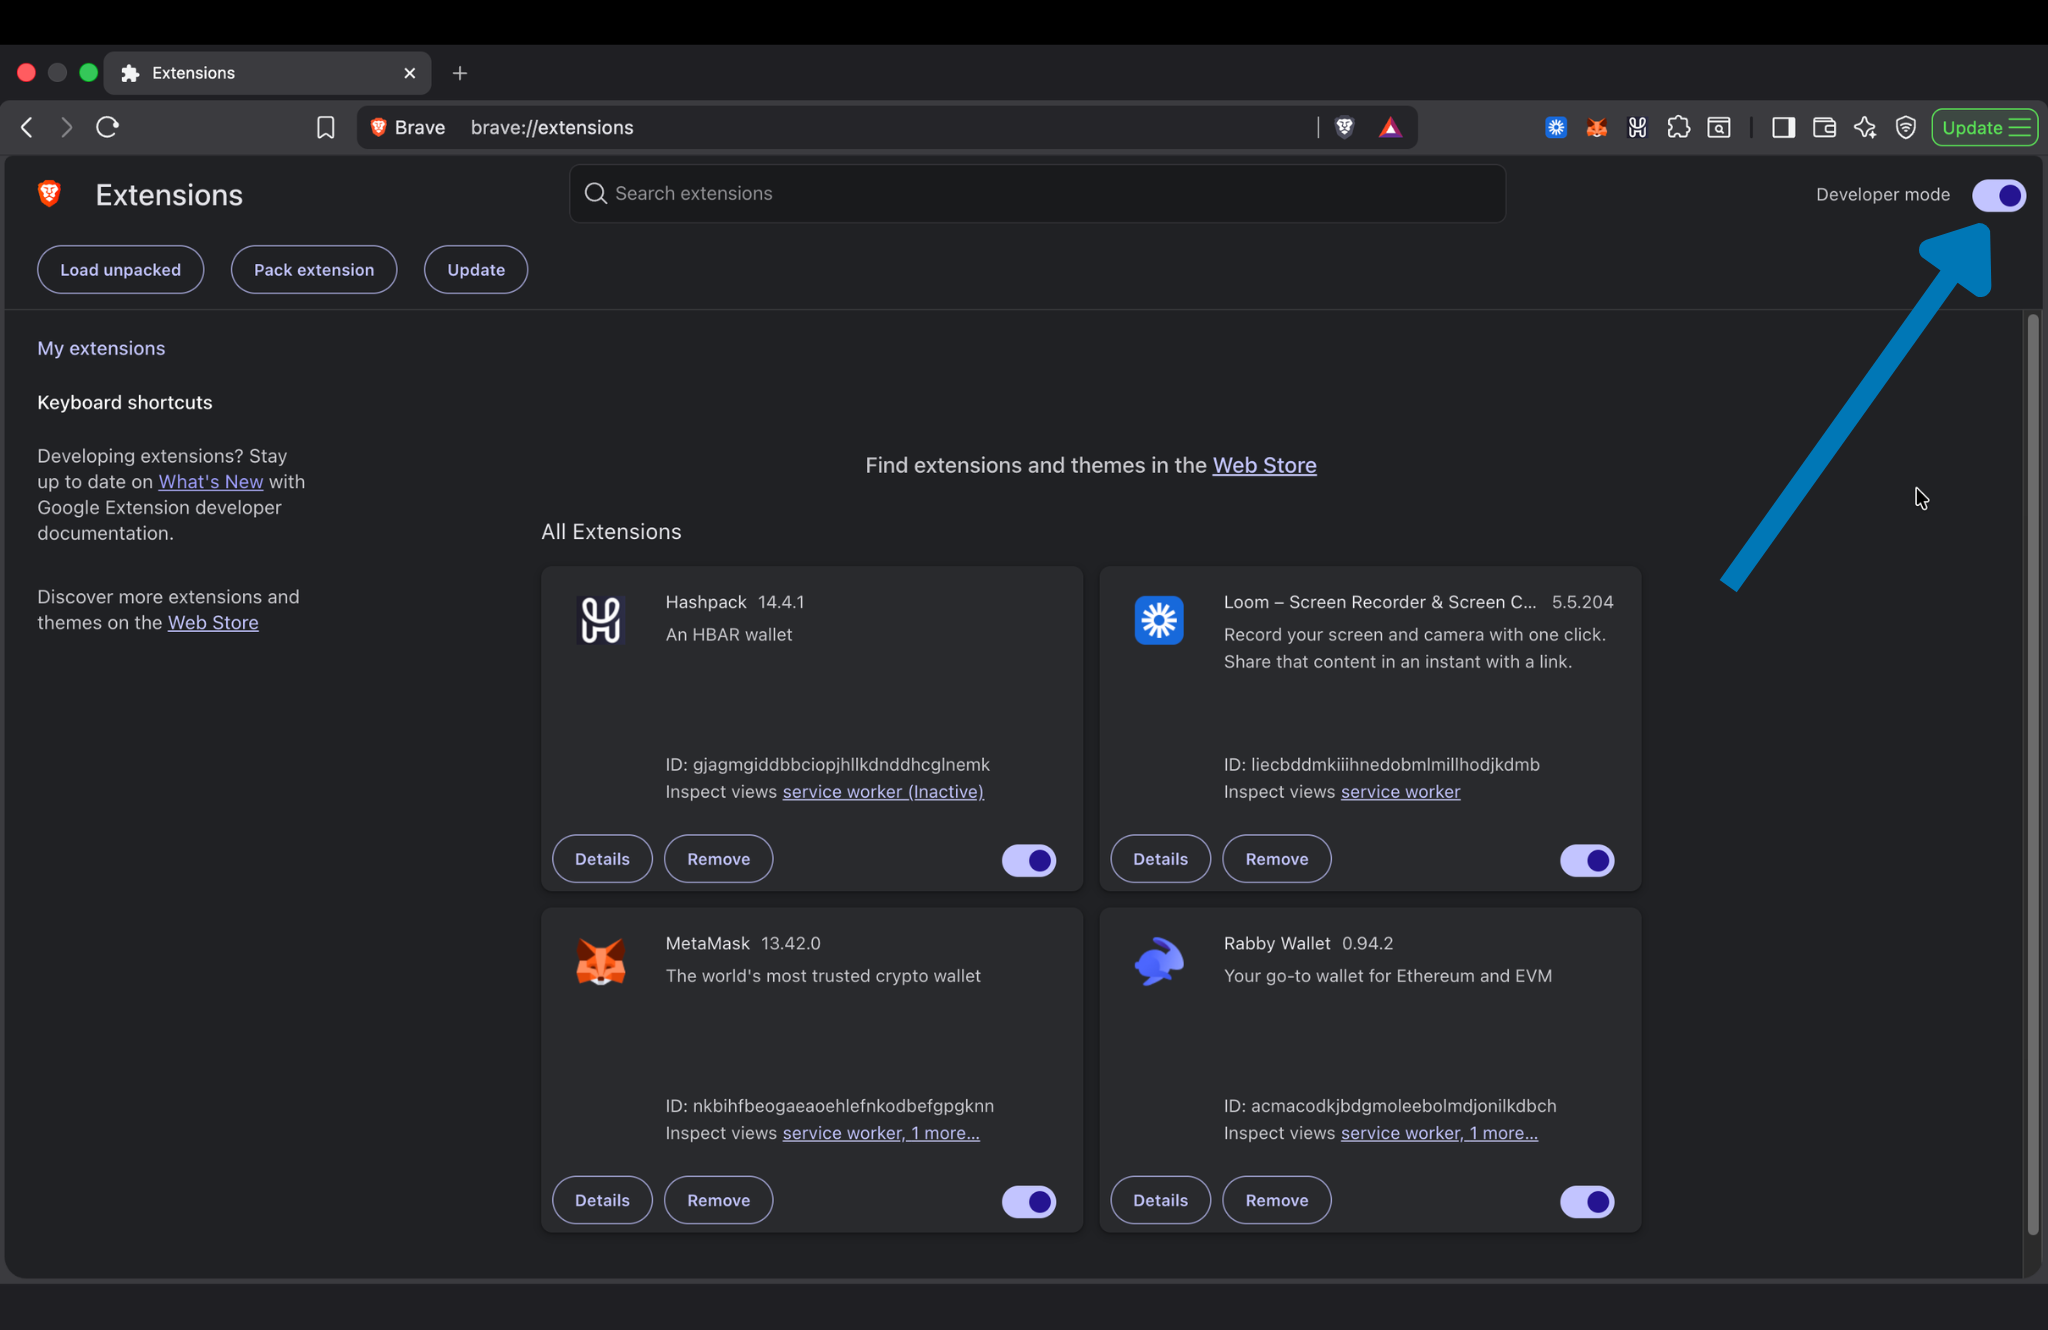Click the search magnifier icon
The image size is (2048, 1330).
coord(595,193)
